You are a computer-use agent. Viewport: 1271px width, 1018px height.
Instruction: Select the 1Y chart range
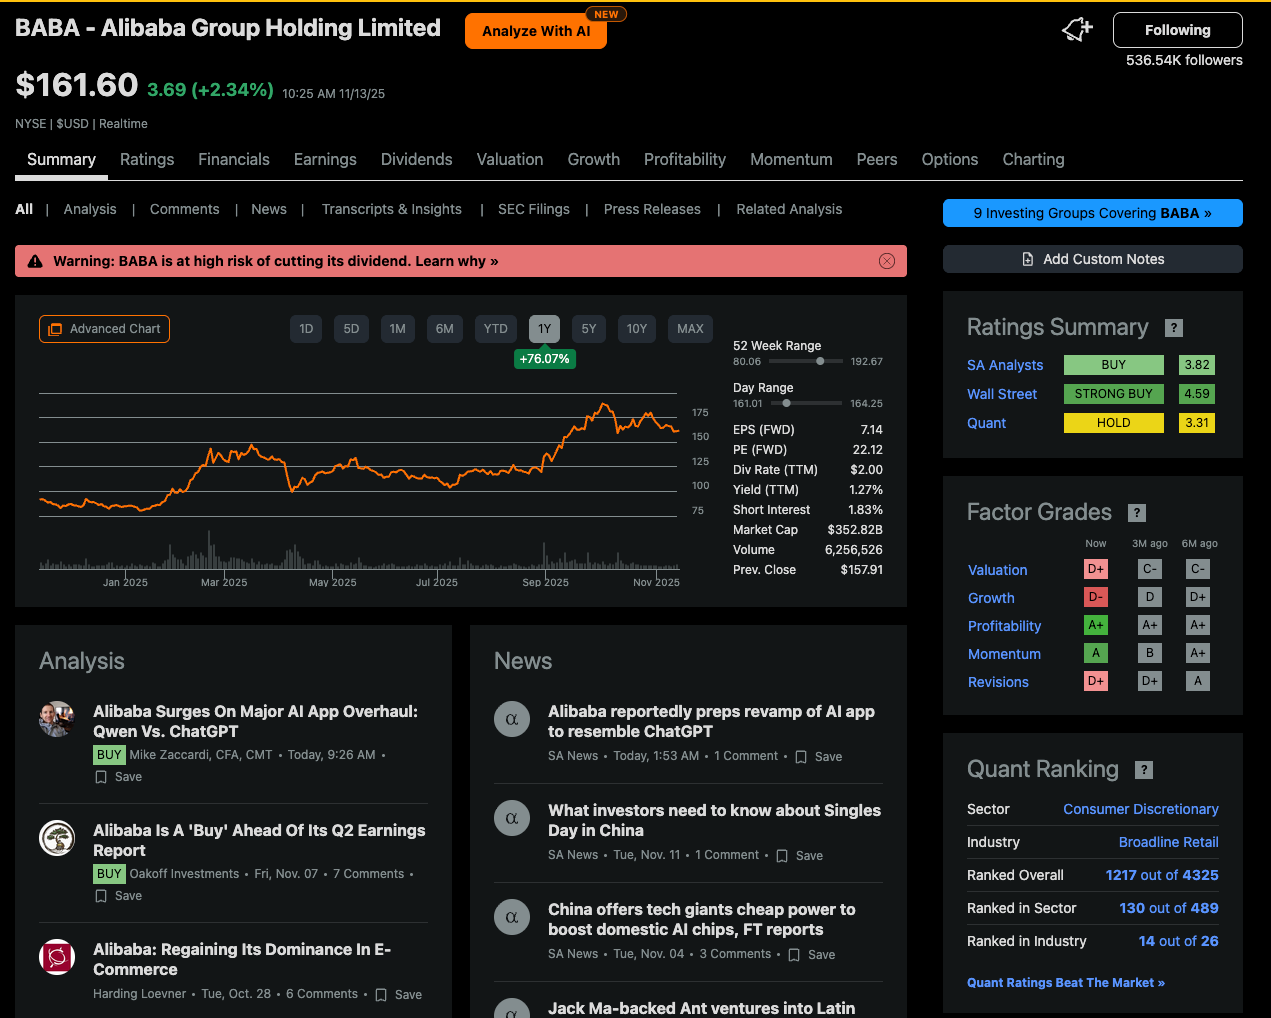point(544,329)
